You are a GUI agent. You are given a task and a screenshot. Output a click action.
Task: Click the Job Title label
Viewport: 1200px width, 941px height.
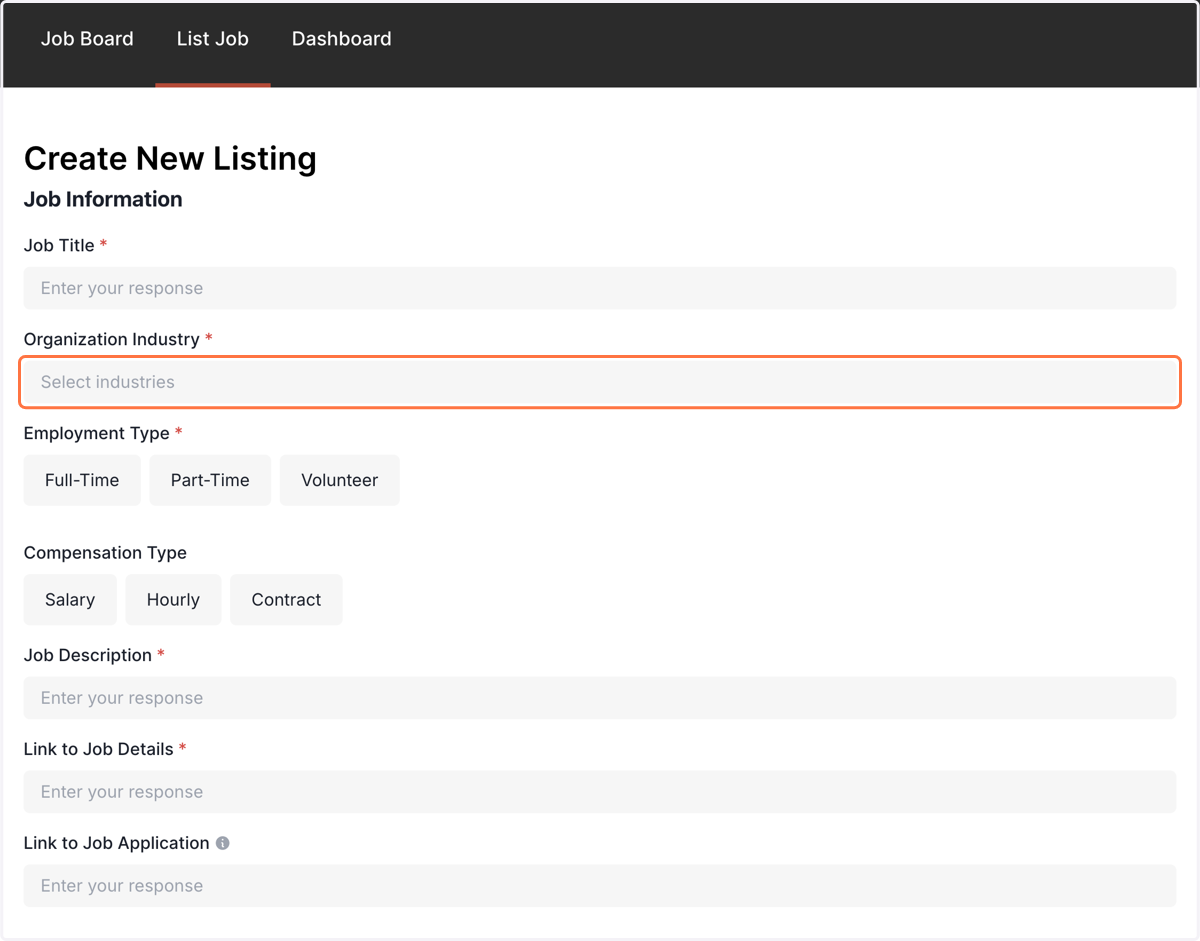point(59,245)
